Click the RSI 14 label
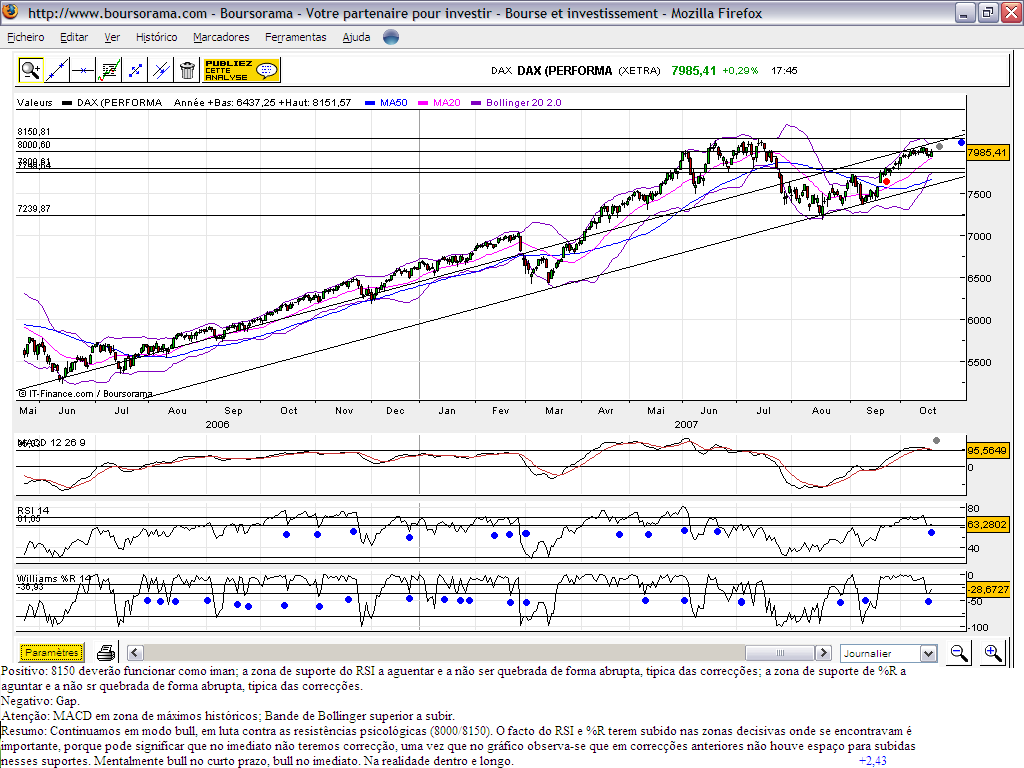This screenshot has width=1024, height=768. point(33,511)
